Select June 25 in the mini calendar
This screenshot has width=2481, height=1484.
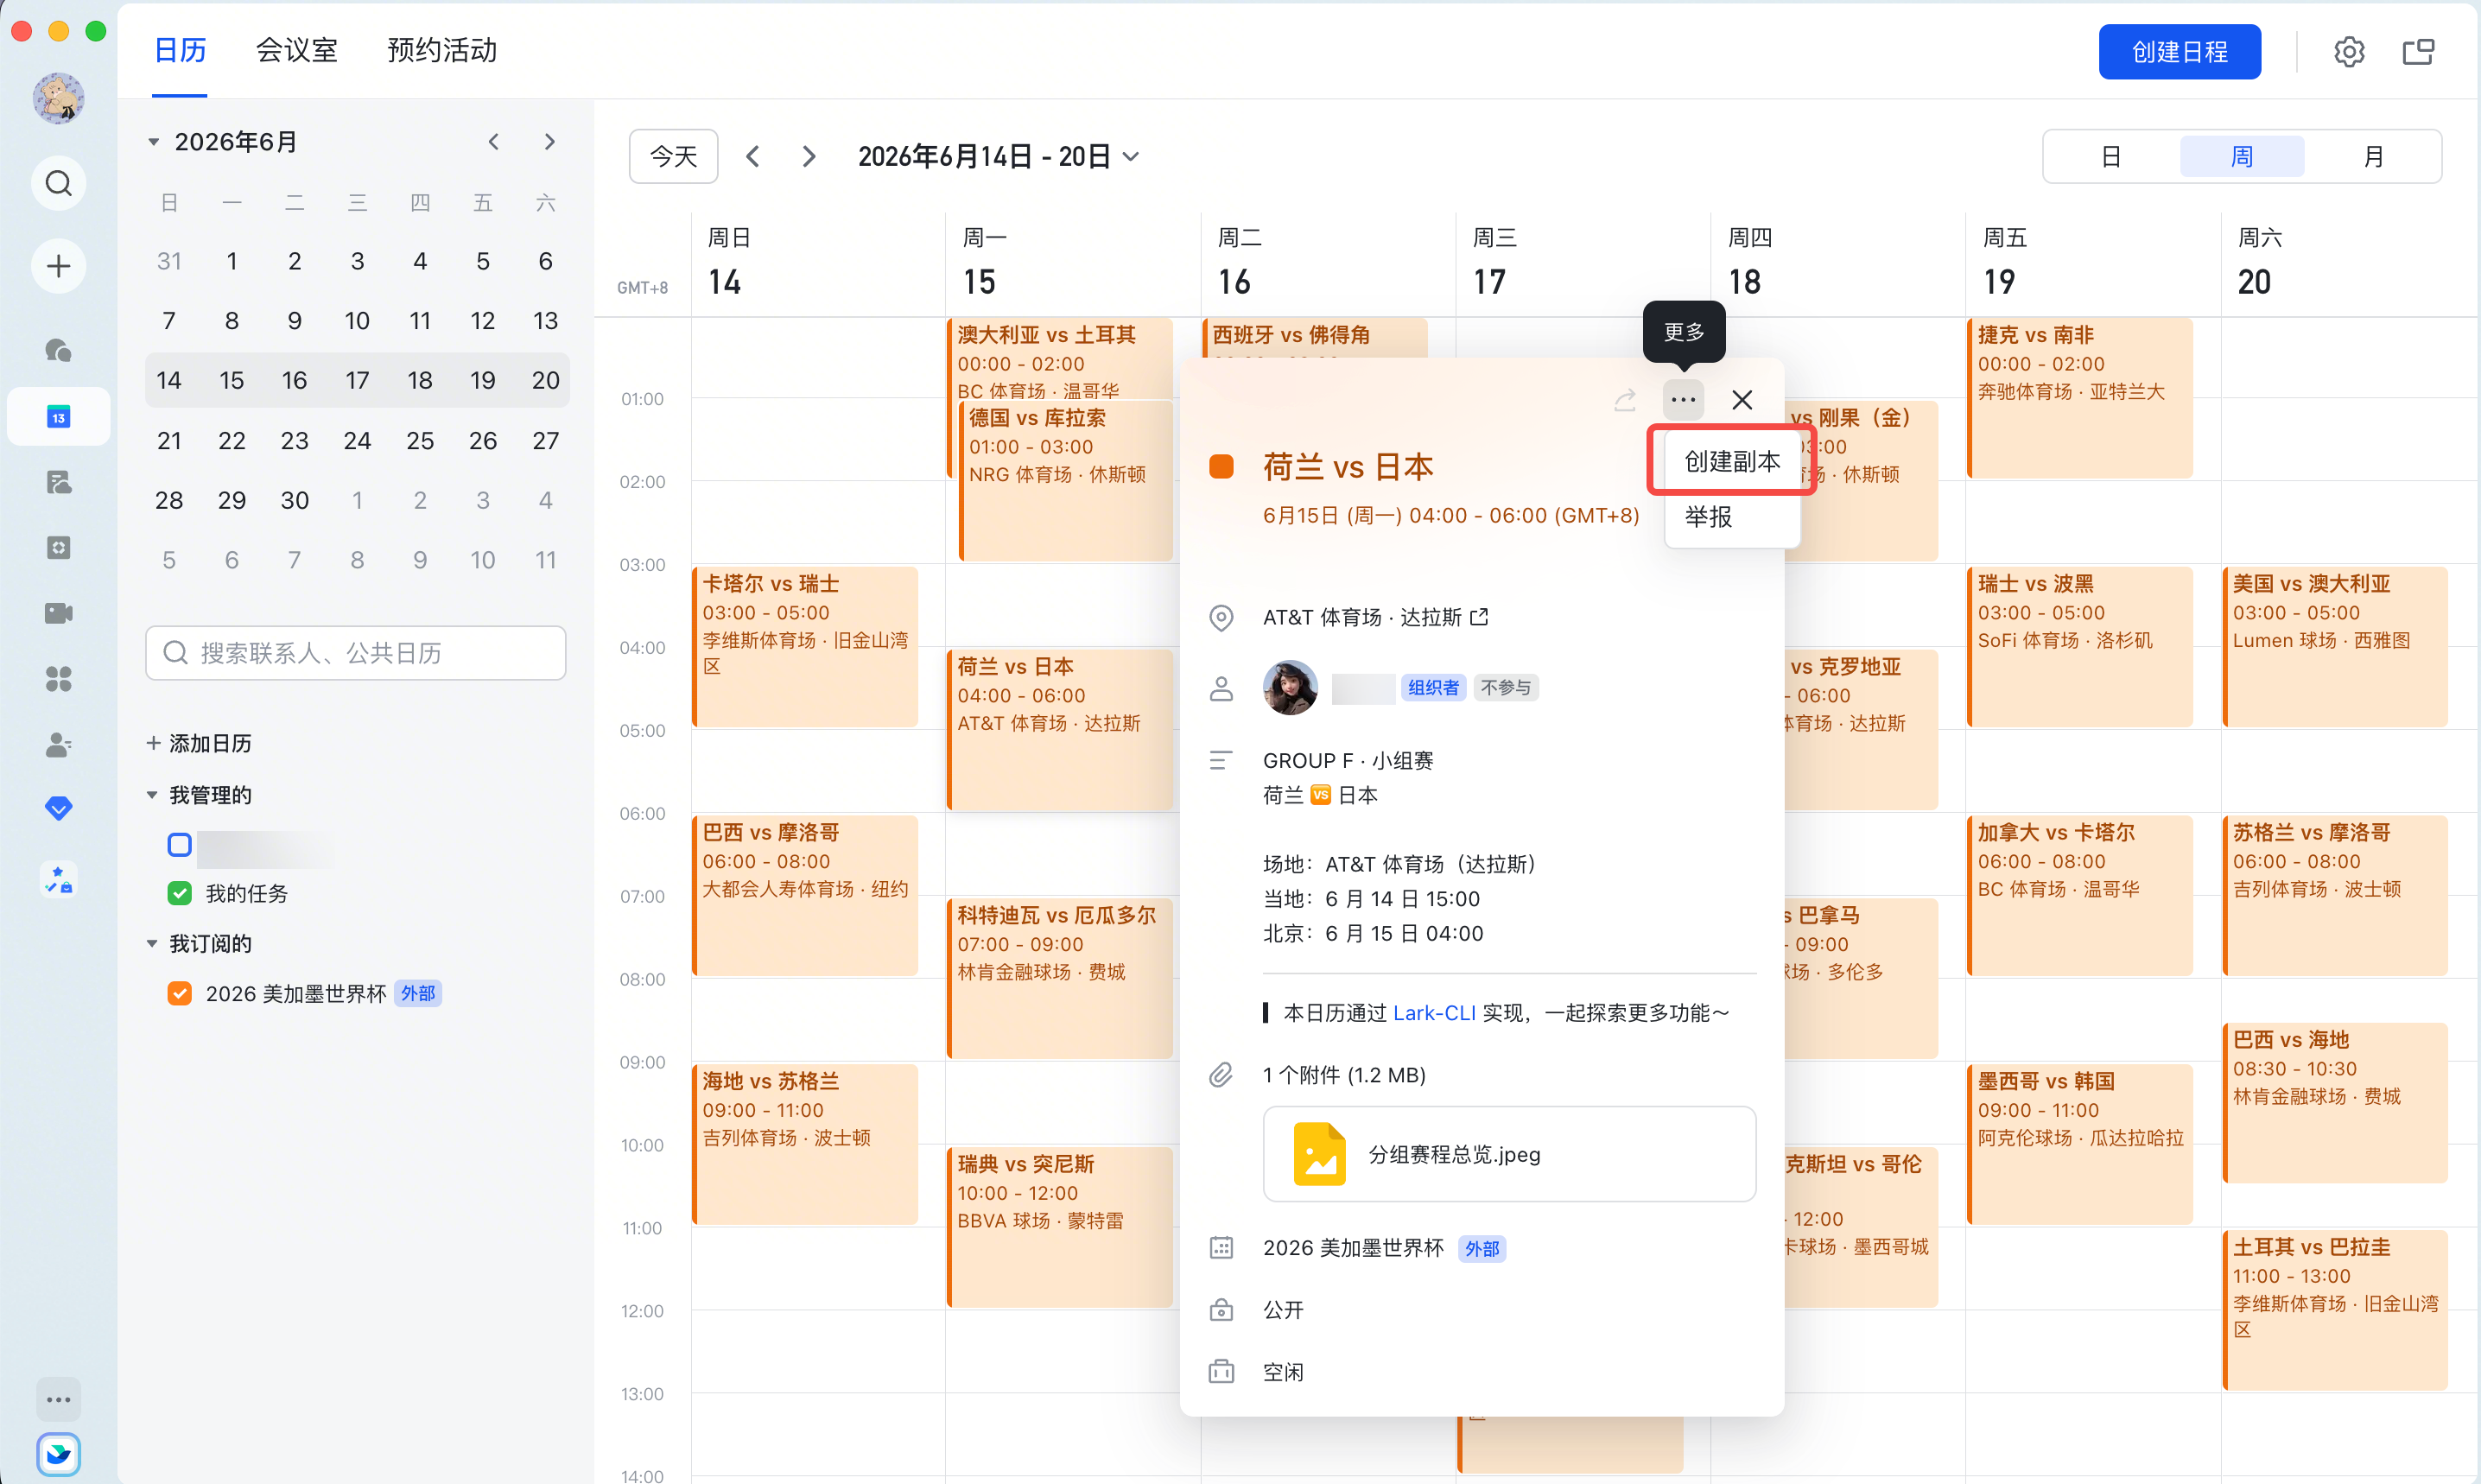pos(420,440)
